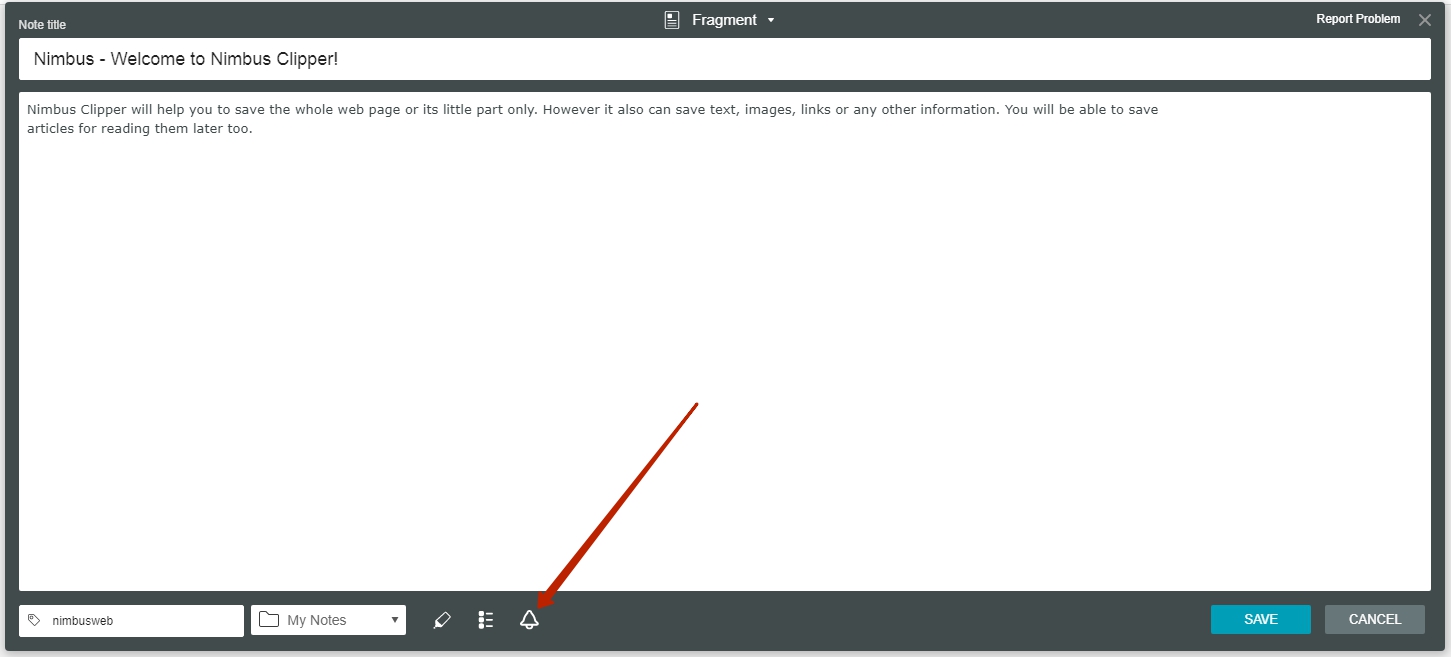Image resolution: width=1451 pixels, height=657 pixels.
Task: Click the reminder bell icon
Action: [x=529, y=620]
